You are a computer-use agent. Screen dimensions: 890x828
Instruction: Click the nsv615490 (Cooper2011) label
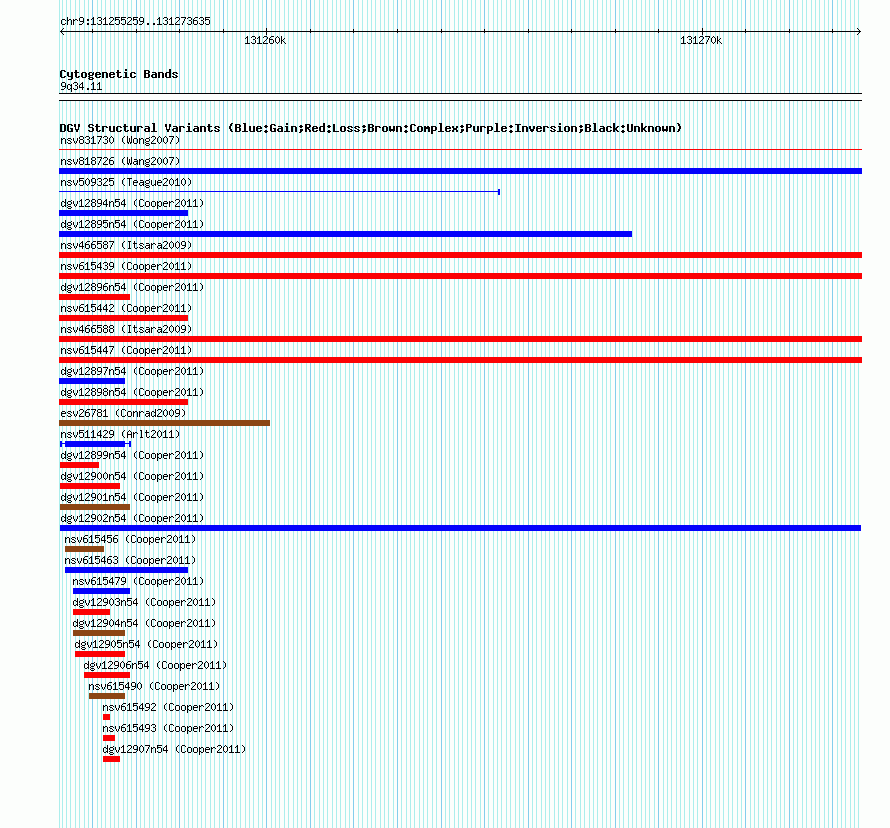[x=154, y=686]
